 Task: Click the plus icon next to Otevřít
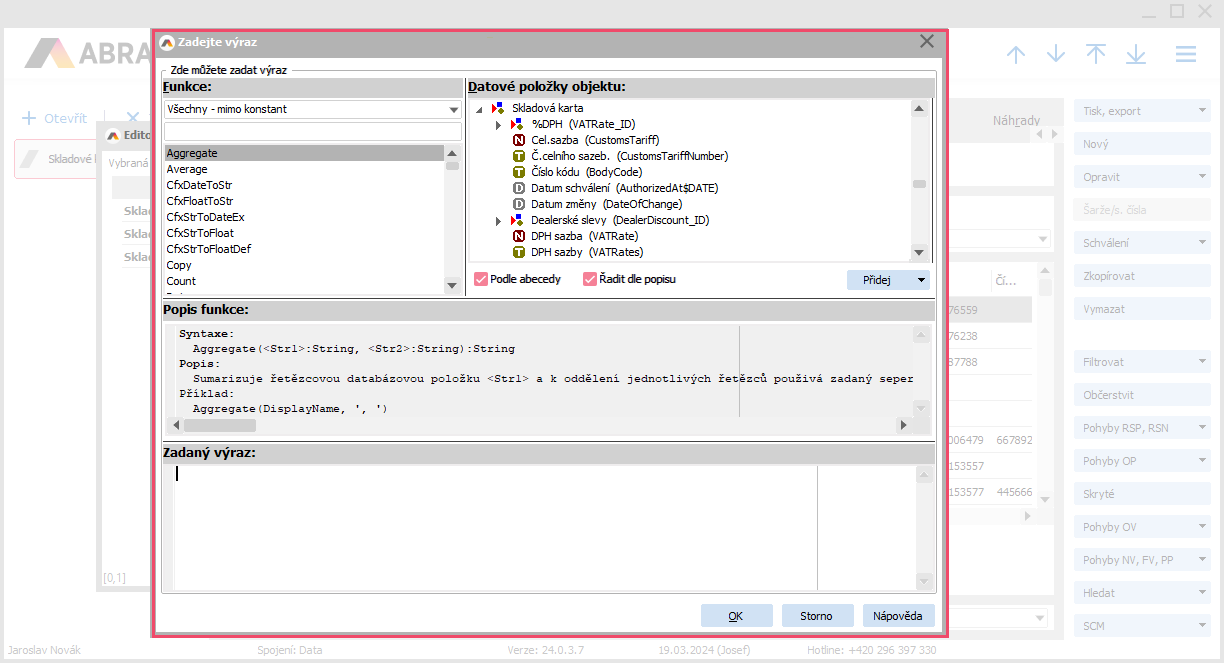[29, 118]
